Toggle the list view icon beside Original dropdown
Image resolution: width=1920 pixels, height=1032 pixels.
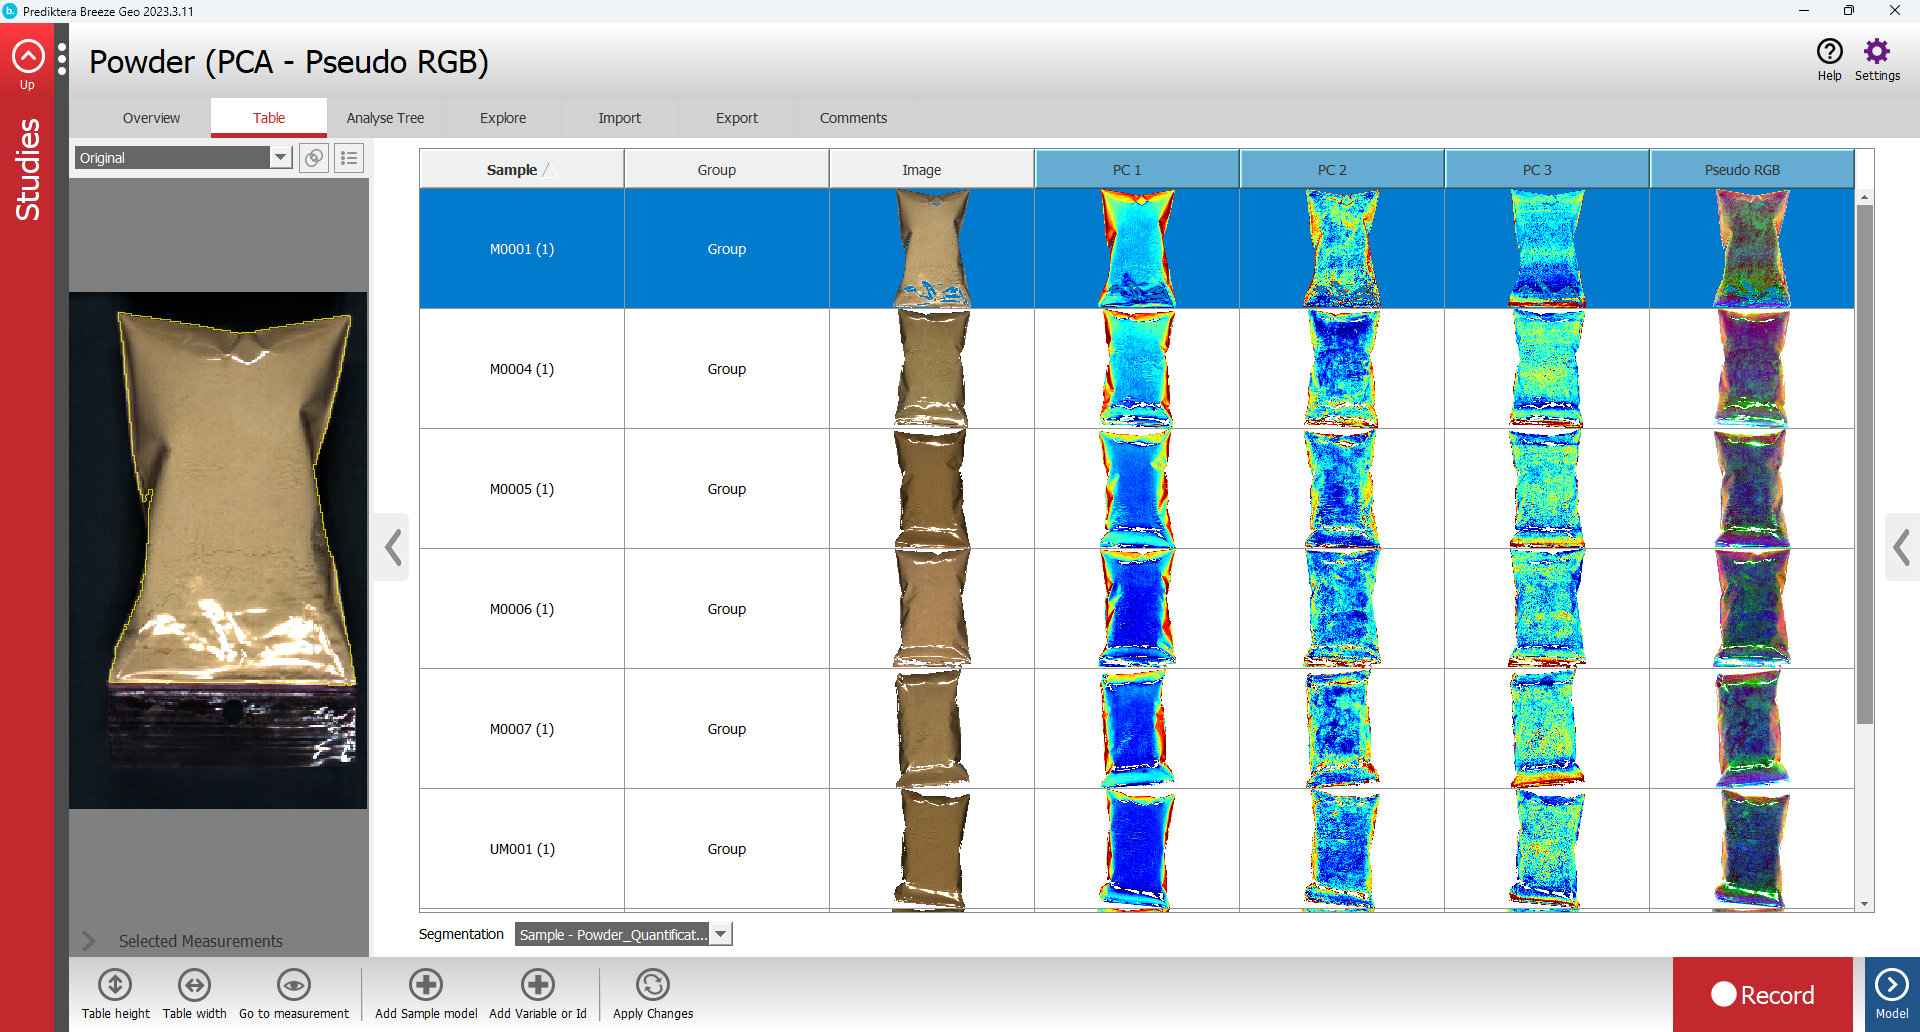[x=349, y=158]
